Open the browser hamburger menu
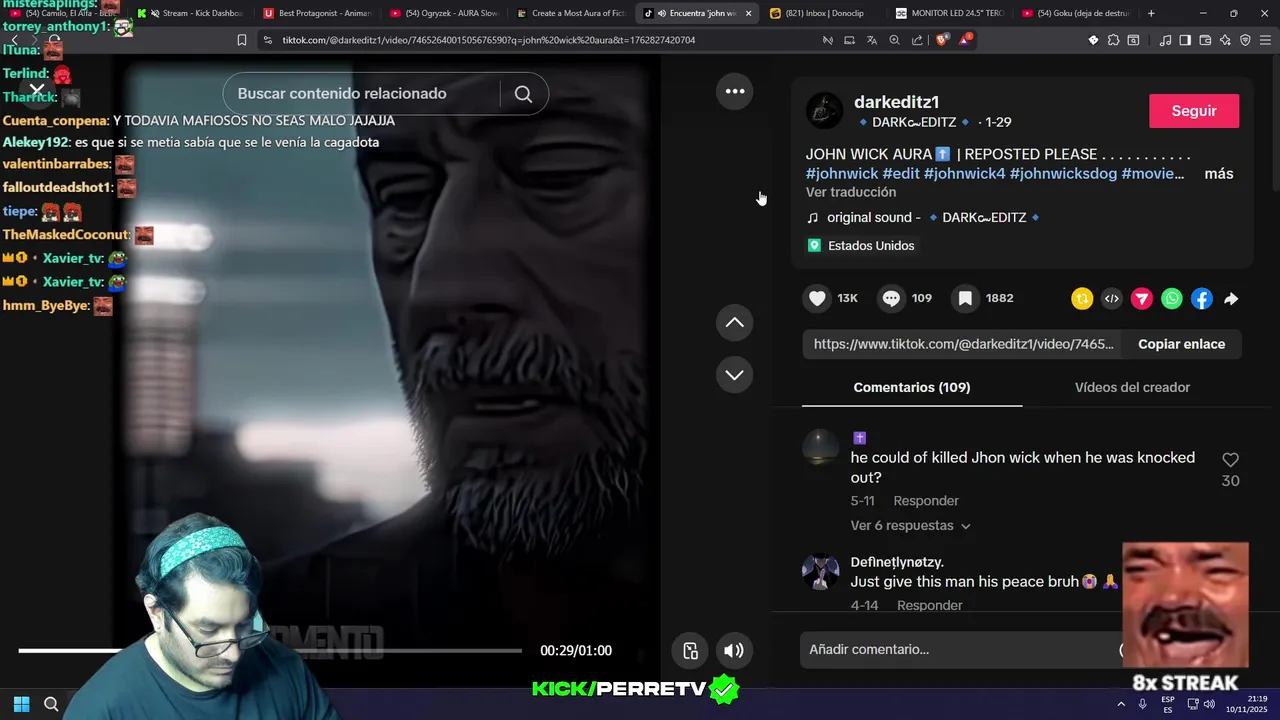The height and width of the screenshot is (720, 1280). tap(1265, 40)
